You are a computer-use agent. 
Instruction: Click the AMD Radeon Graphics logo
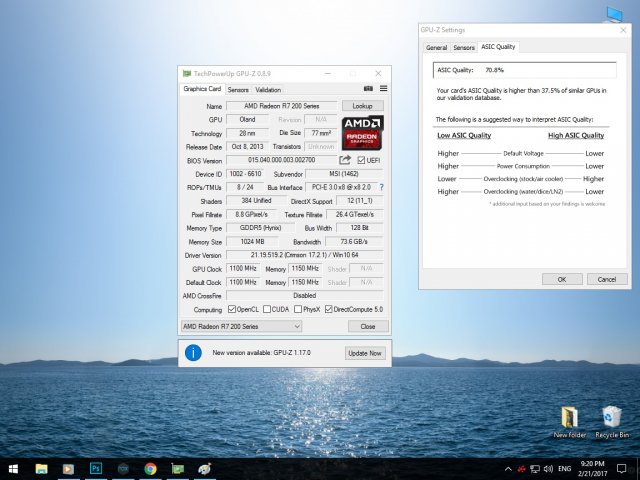coord(361,130)
